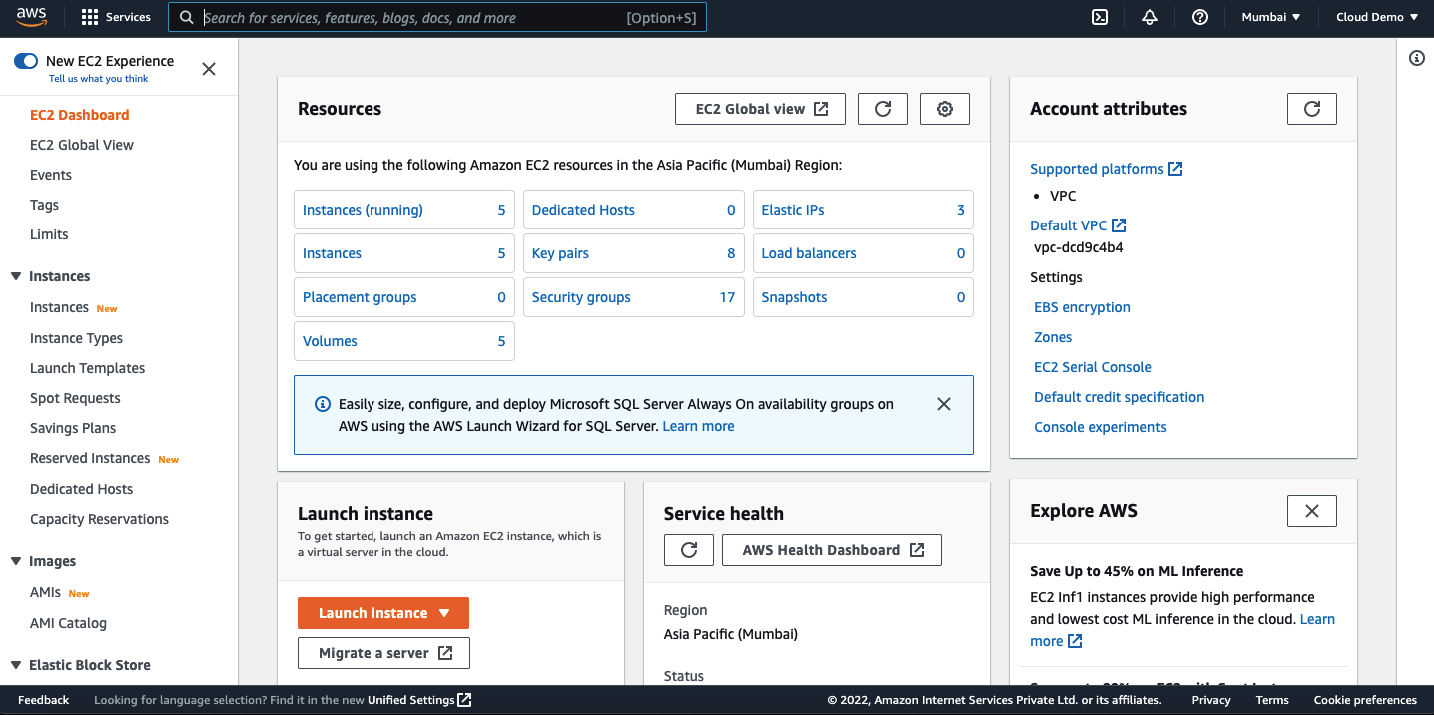Click external link icon beside Default VPC
This screenshot has height=715, width=1434.
tap(1119, 225)
